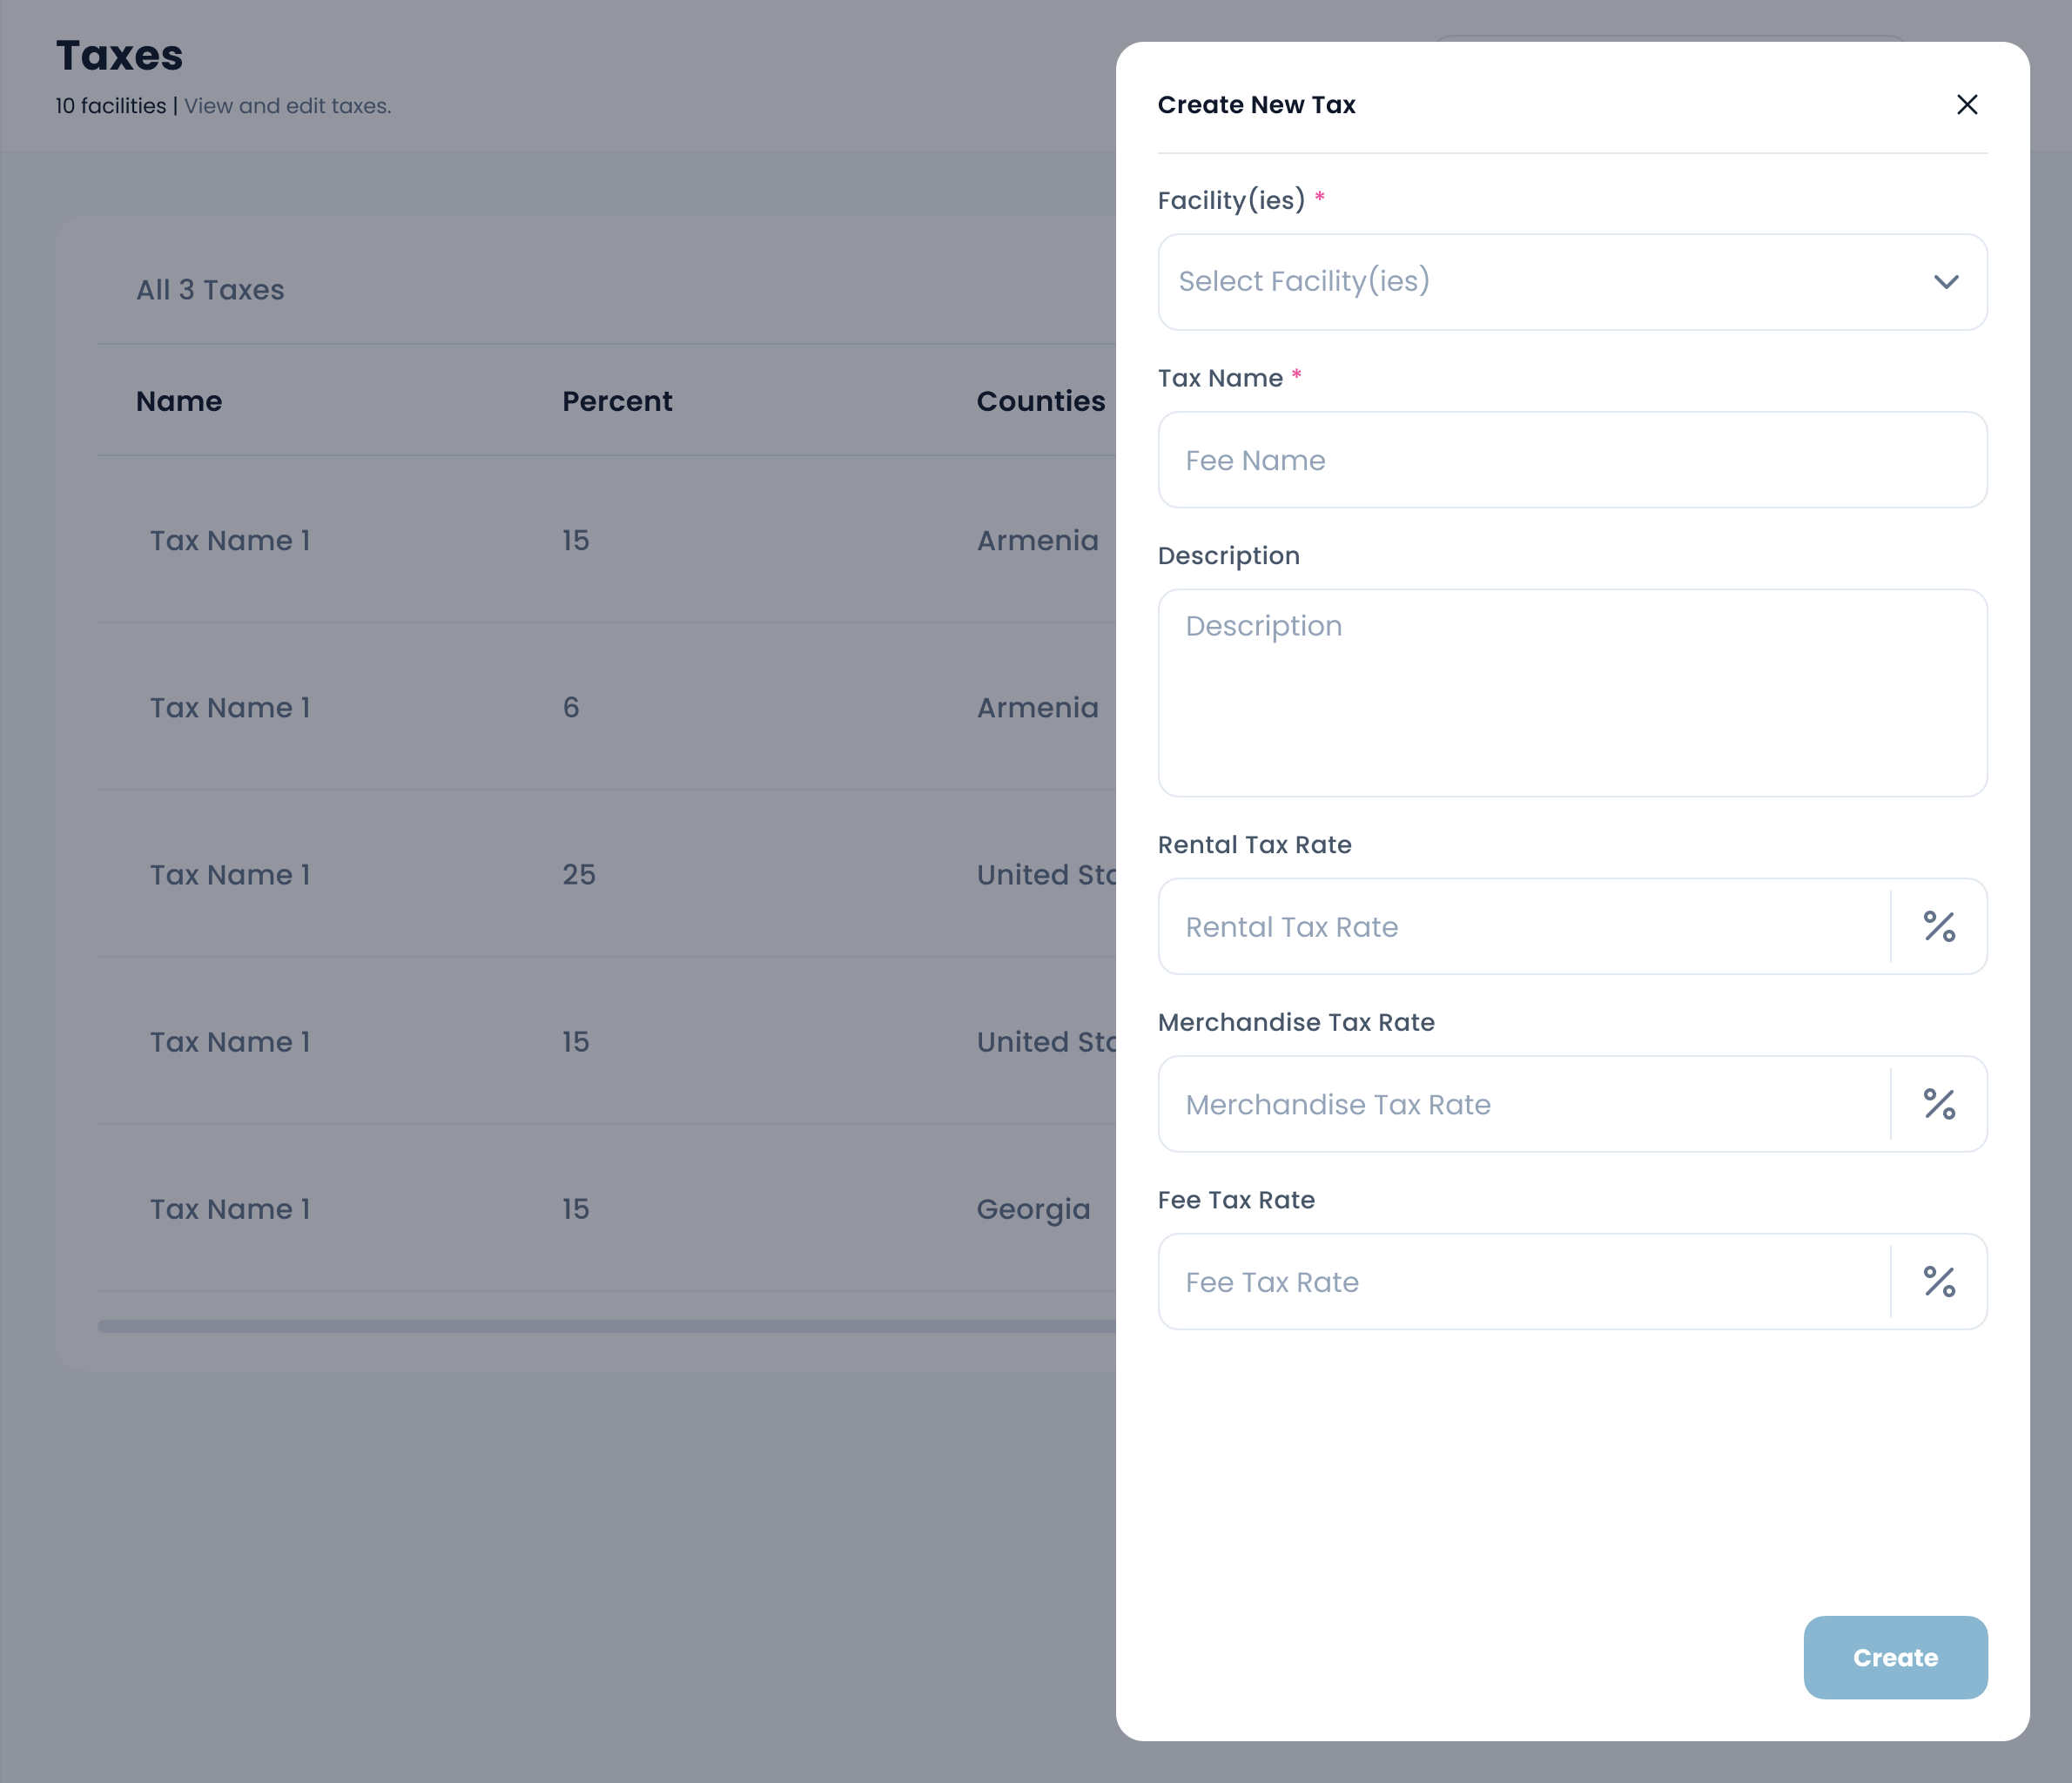This screenshot has height=1783, width=2072.
Task: Click the percent icon beside Merchandise Tax Rate
Action: tap(1938, 1104)
